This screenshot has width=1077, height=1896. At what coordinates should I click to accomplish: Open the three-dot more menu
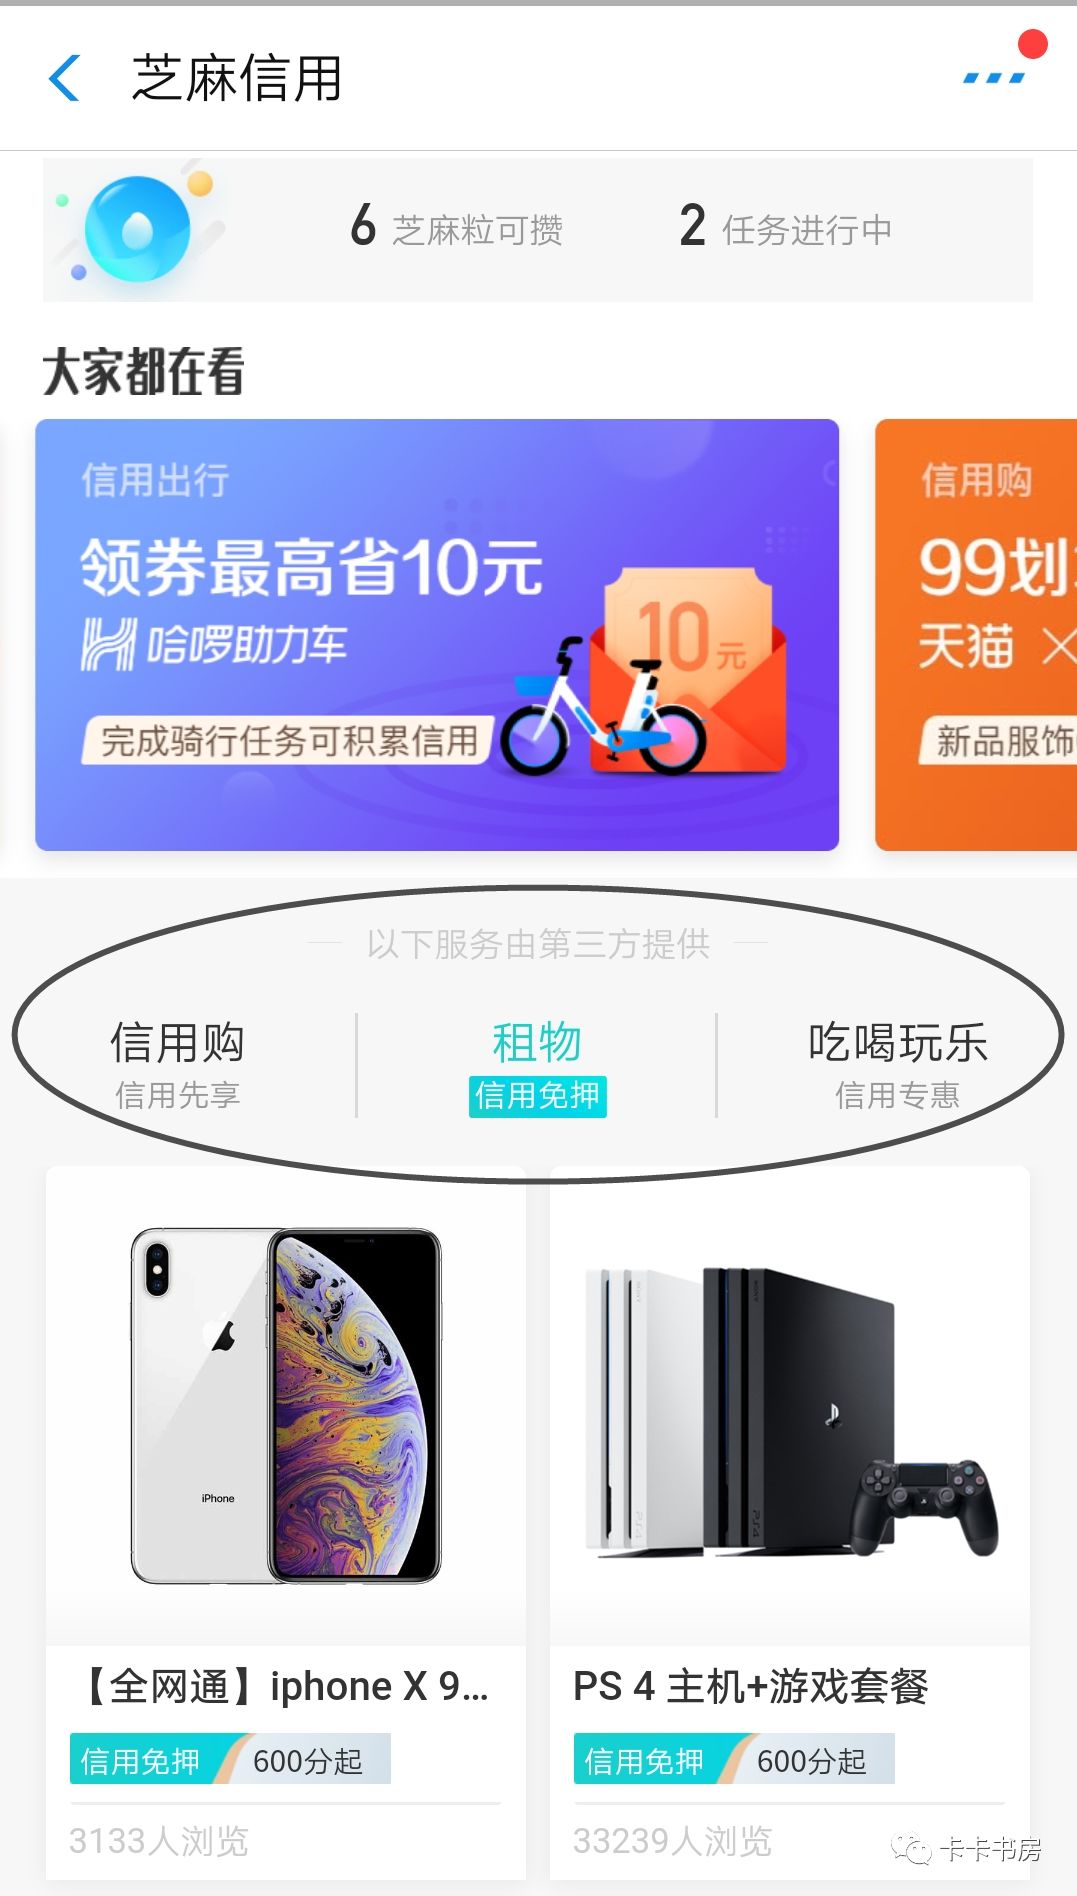pos(994,77)
